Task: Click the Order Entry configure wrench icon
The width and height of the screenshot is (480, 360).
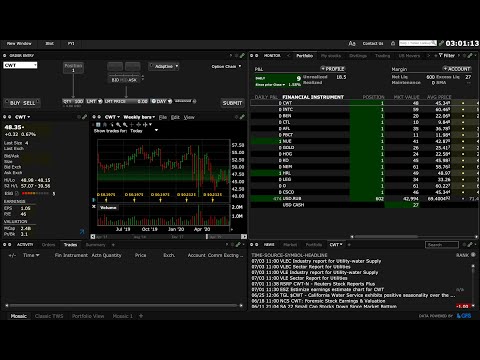Action: [x=242, y=56]
